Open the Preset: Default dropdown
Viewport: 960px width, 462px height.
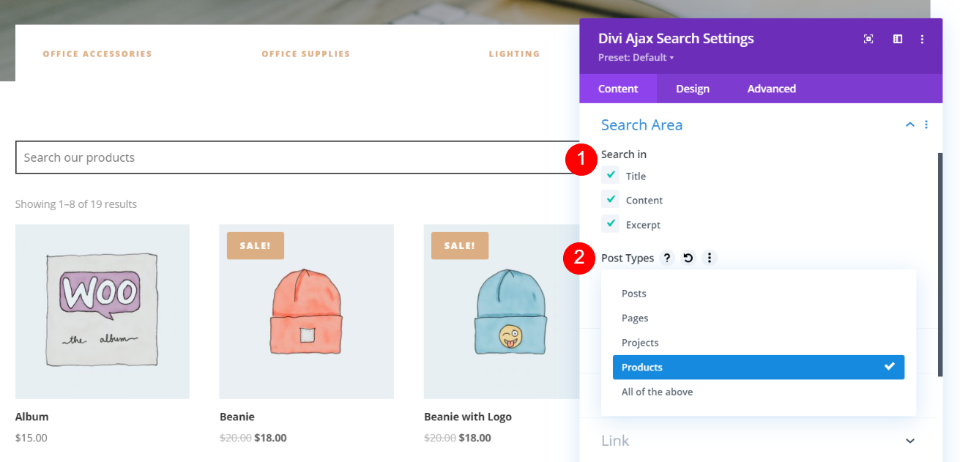coord(636,57)
